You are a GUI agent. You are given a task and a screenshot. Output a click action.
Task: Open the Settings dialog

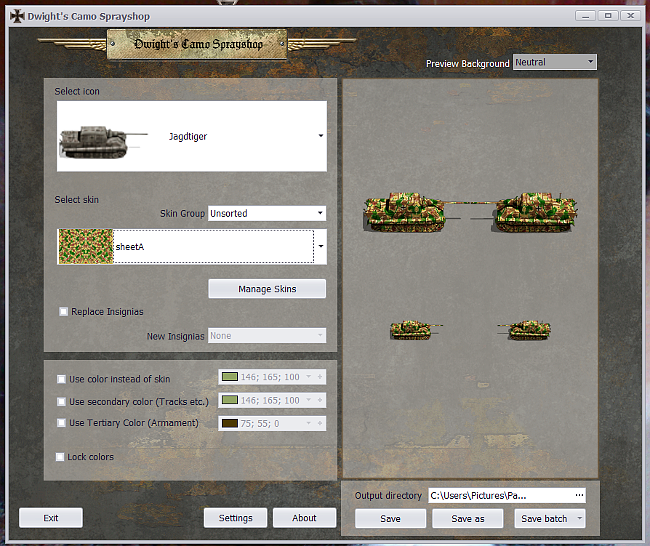tap(236, 518)
